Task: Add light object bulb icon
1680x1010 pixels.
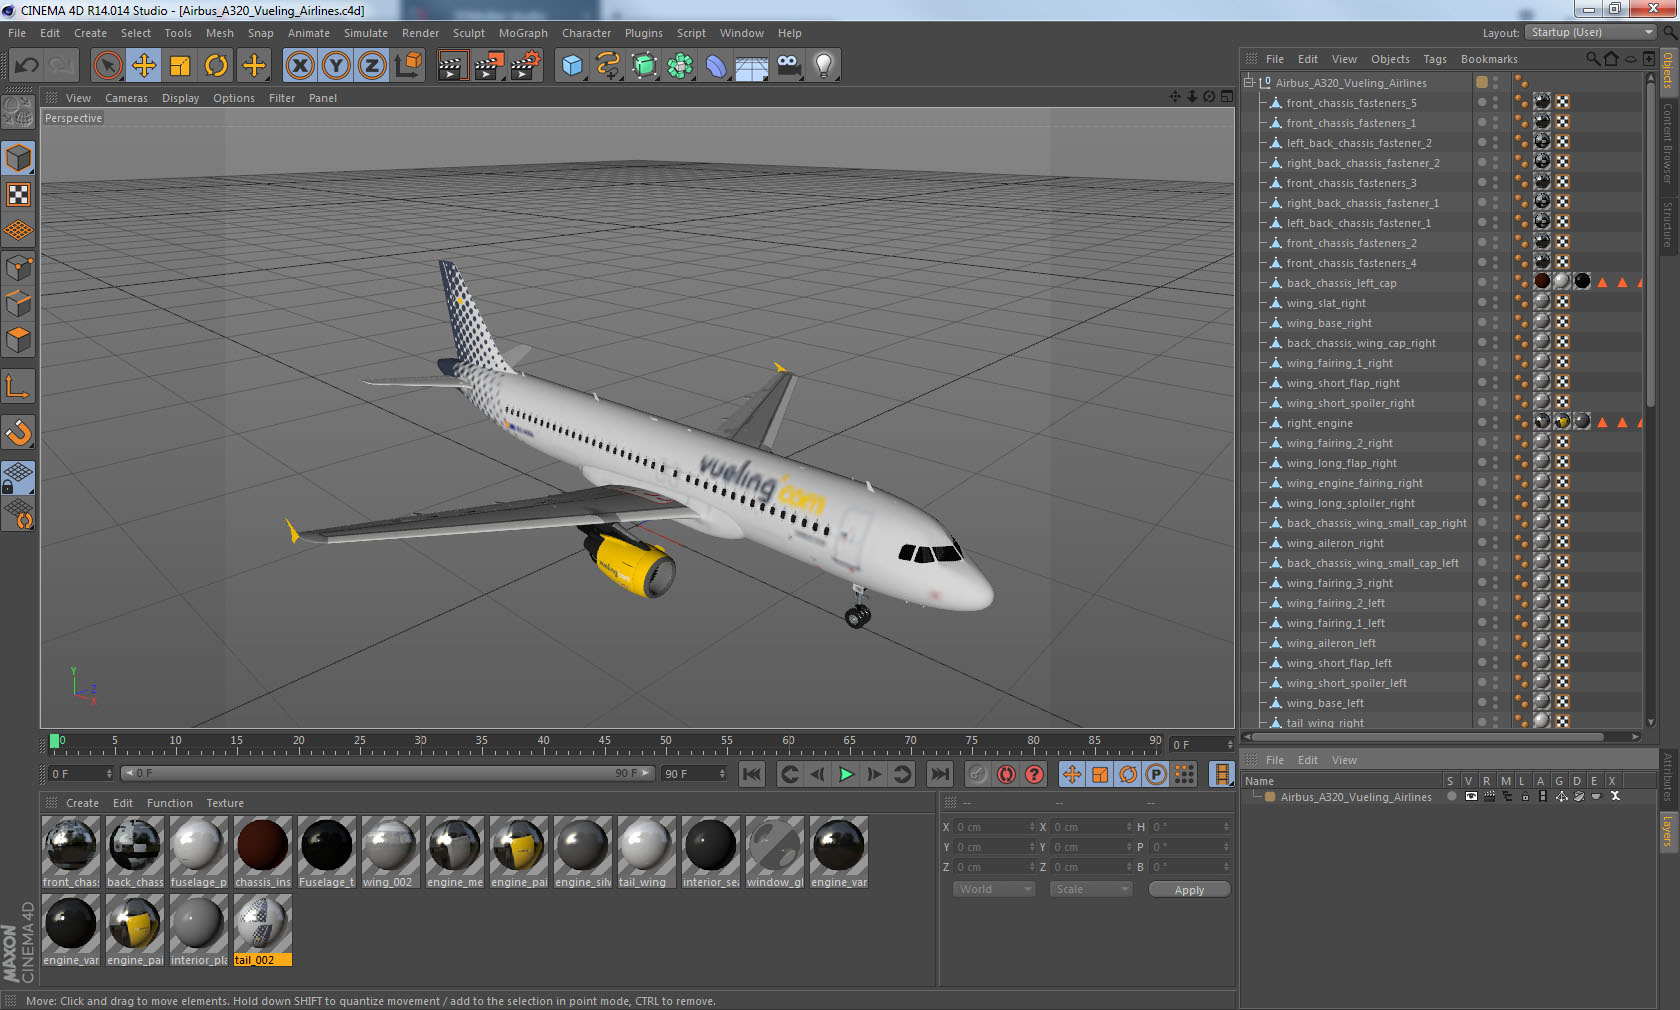Action: point(823,66)
